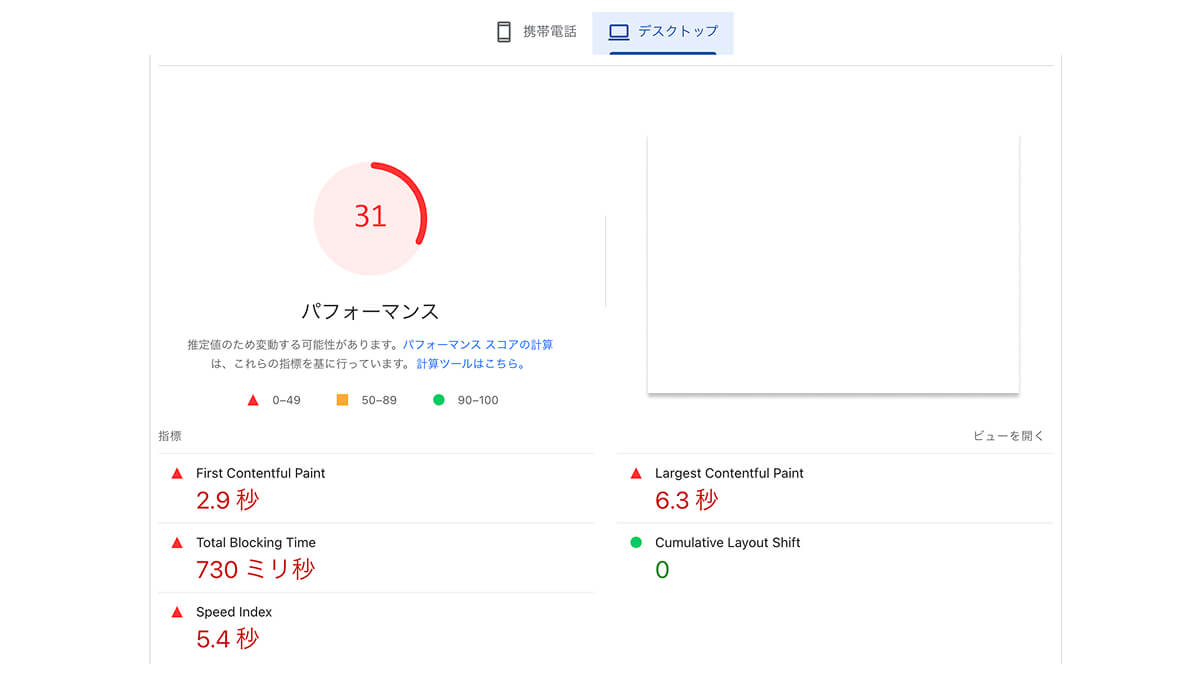Click the green circle 90–100 legend icon
The height and width of the screenshot is (675, 1200).
[x=438, y=400]
